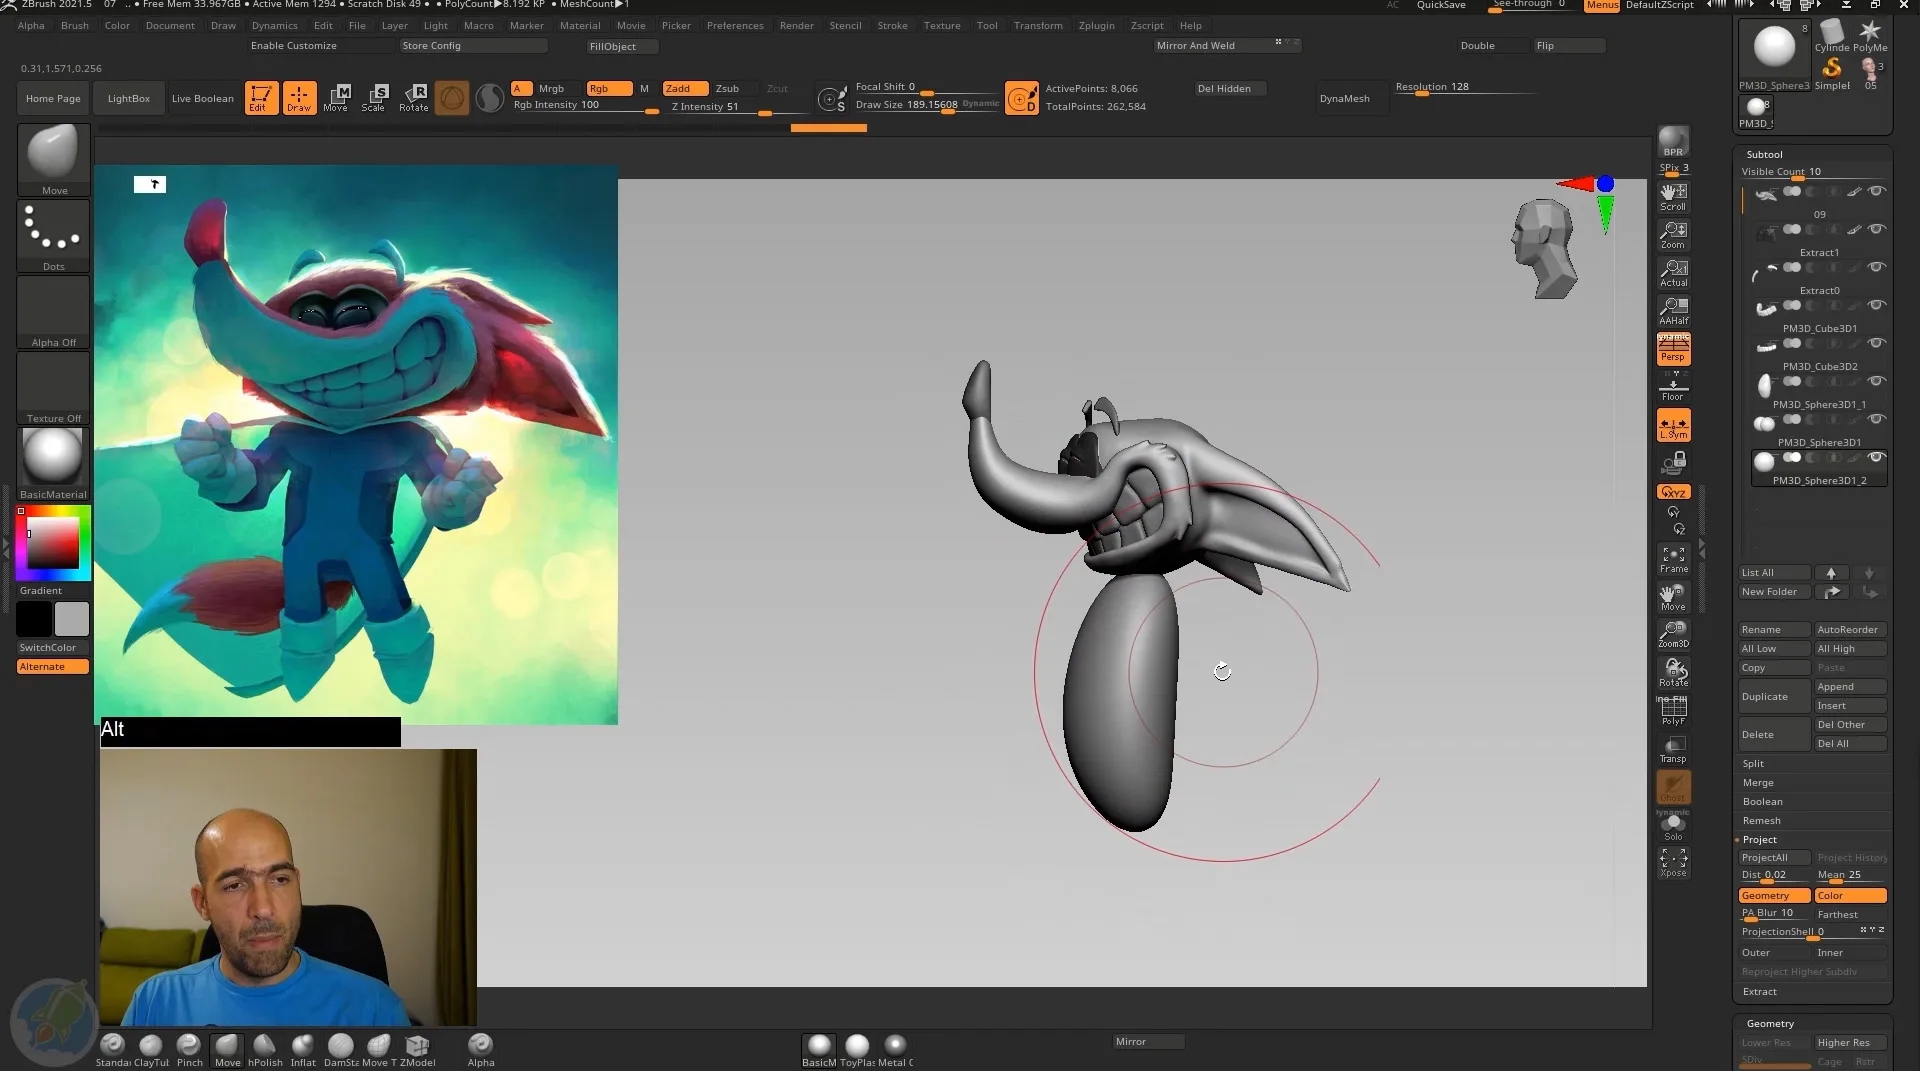Click the Actual size icon

[1673, 273]
